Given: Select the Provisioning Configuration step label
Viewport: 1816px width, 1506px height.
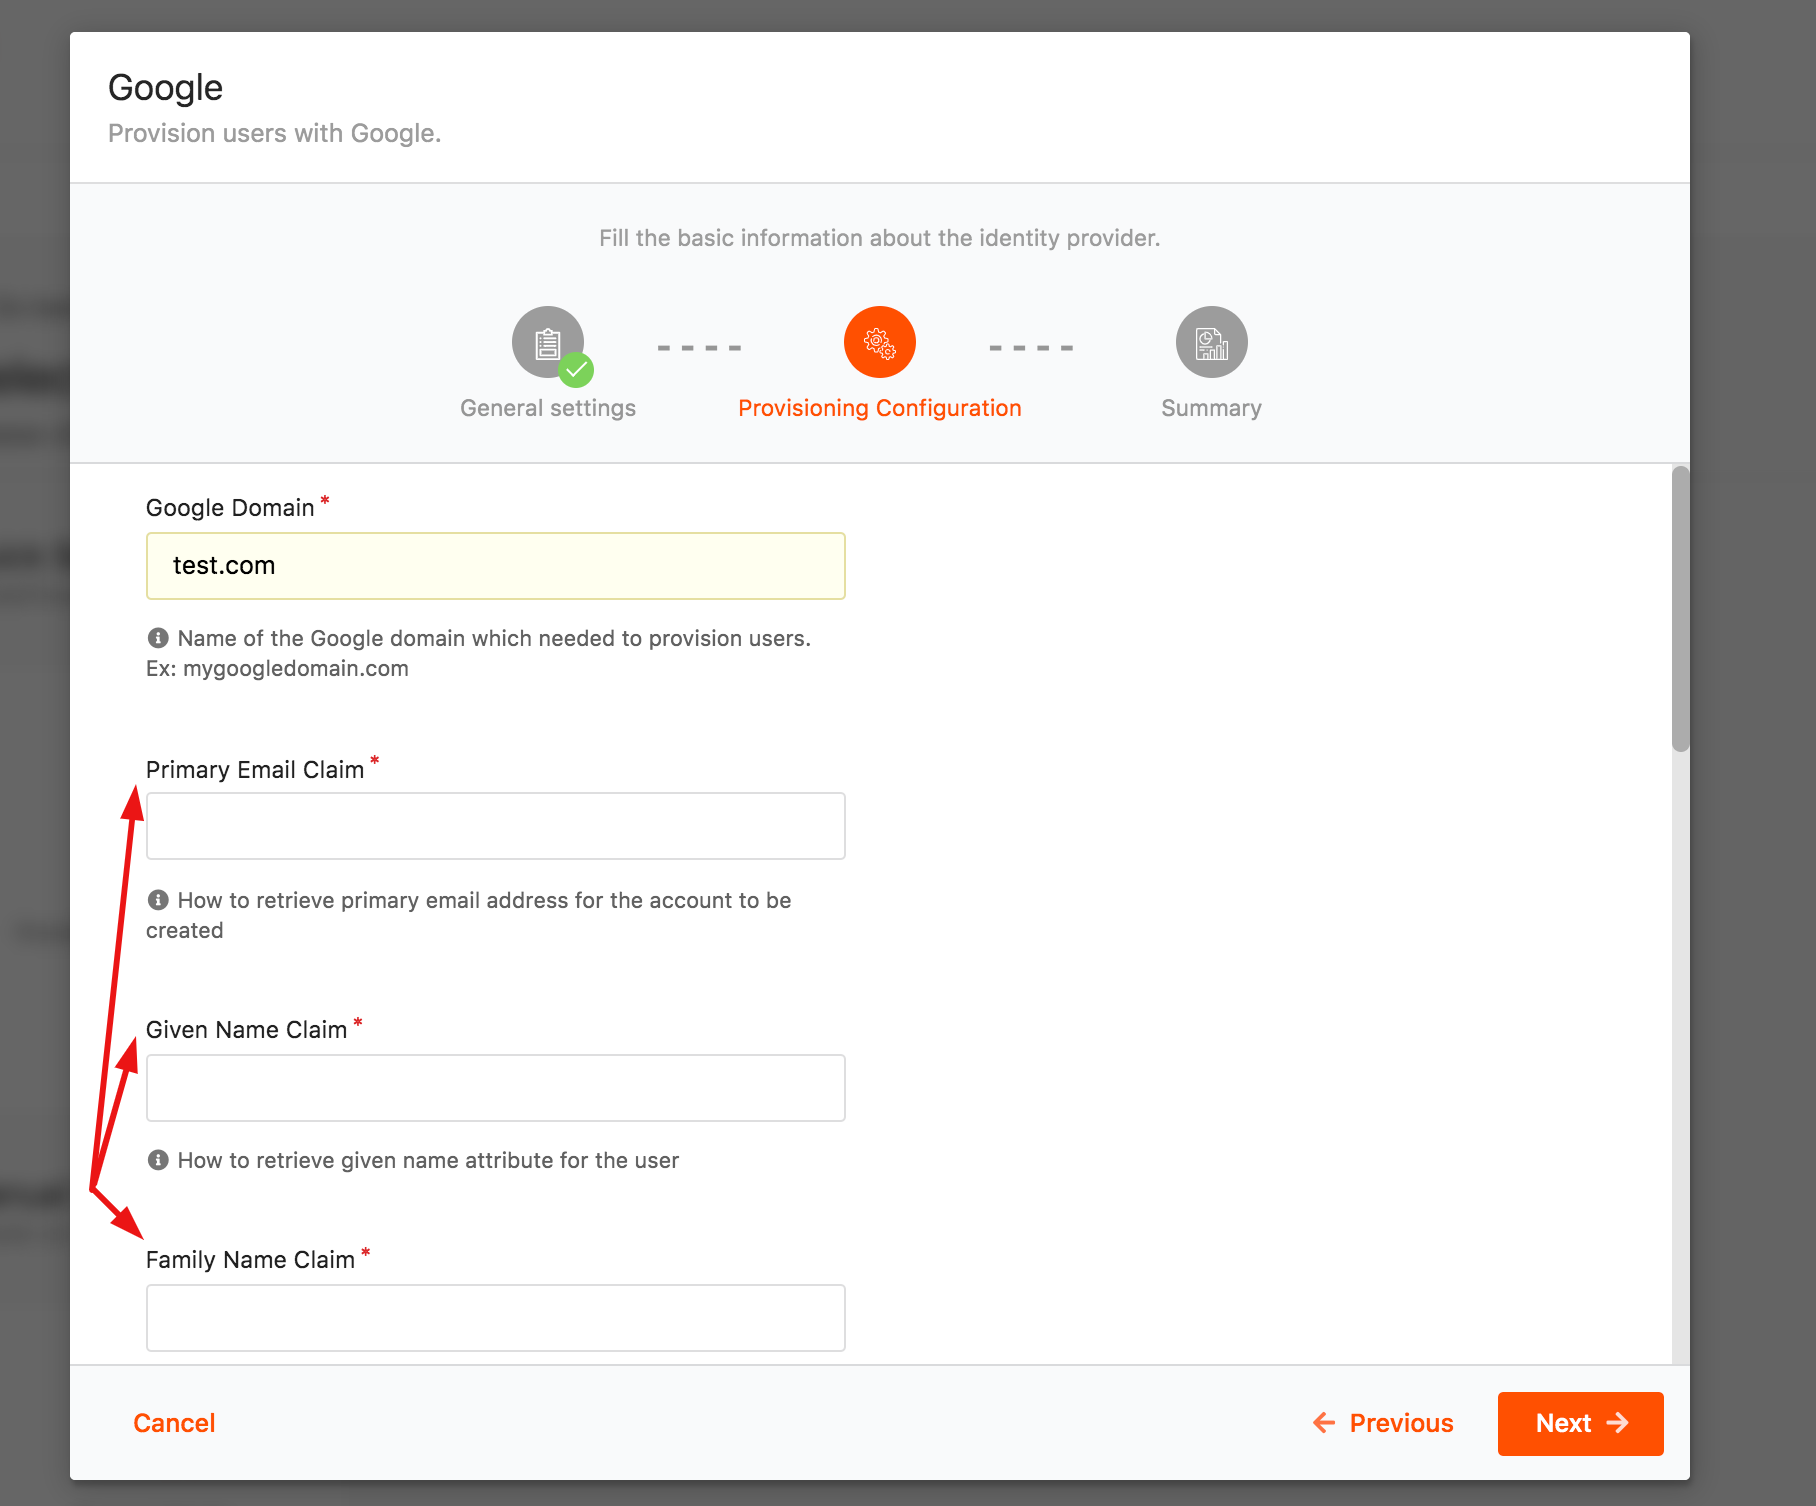Looking at the screenshot, I should click(x=880, y=408).
